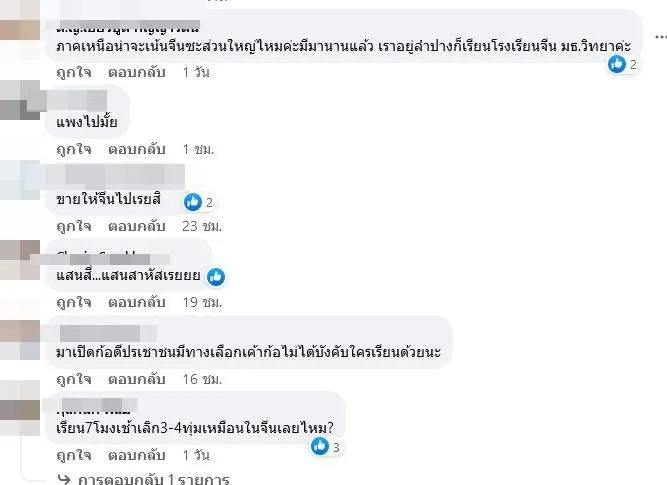Click reply arrow icon beside การตอบกลับ 1 รายการ
The image size is (667, 485).
click(x=65, y=478)
